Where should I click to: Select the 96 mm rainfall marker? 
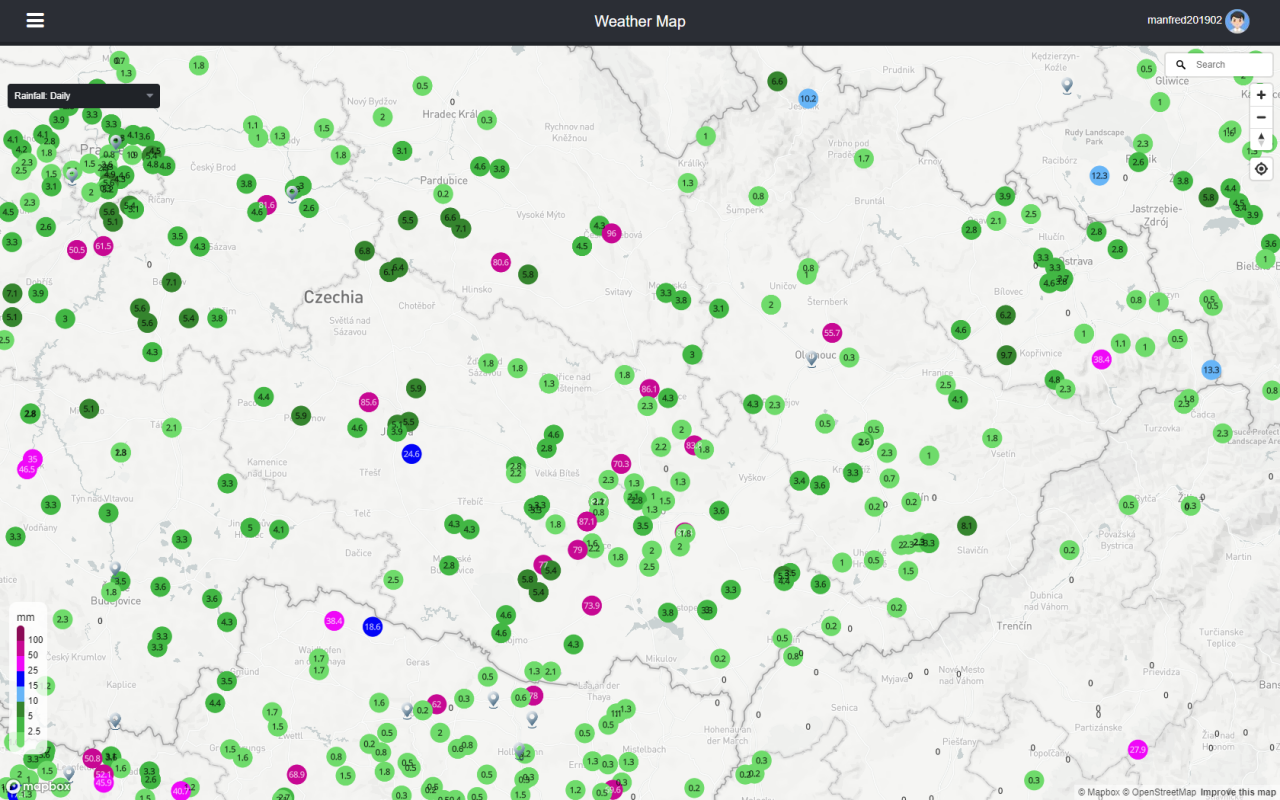tap(611, 233)
